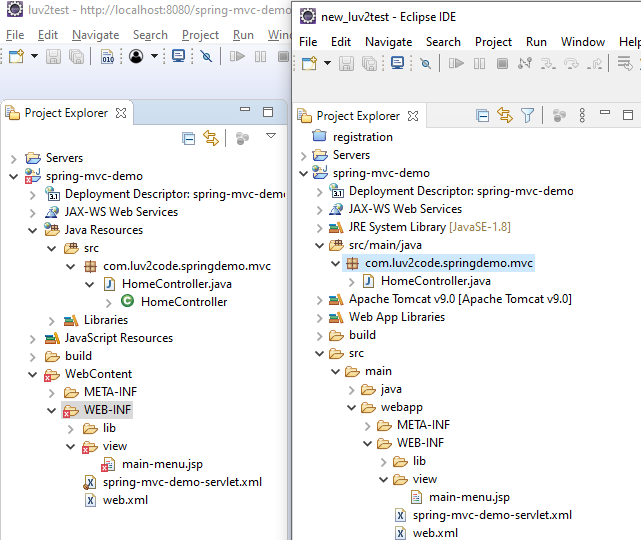Select spring-mvc-demo-servlet.xml in left explorer
The width and height of the screenshot is (641, 540).
(182, 482)
